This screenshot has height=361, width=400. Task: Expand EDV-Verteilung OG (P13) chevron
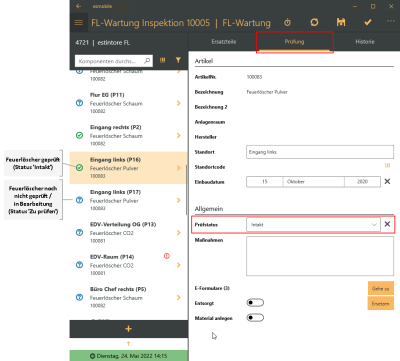pyautogui.click(x=179, y=233)
